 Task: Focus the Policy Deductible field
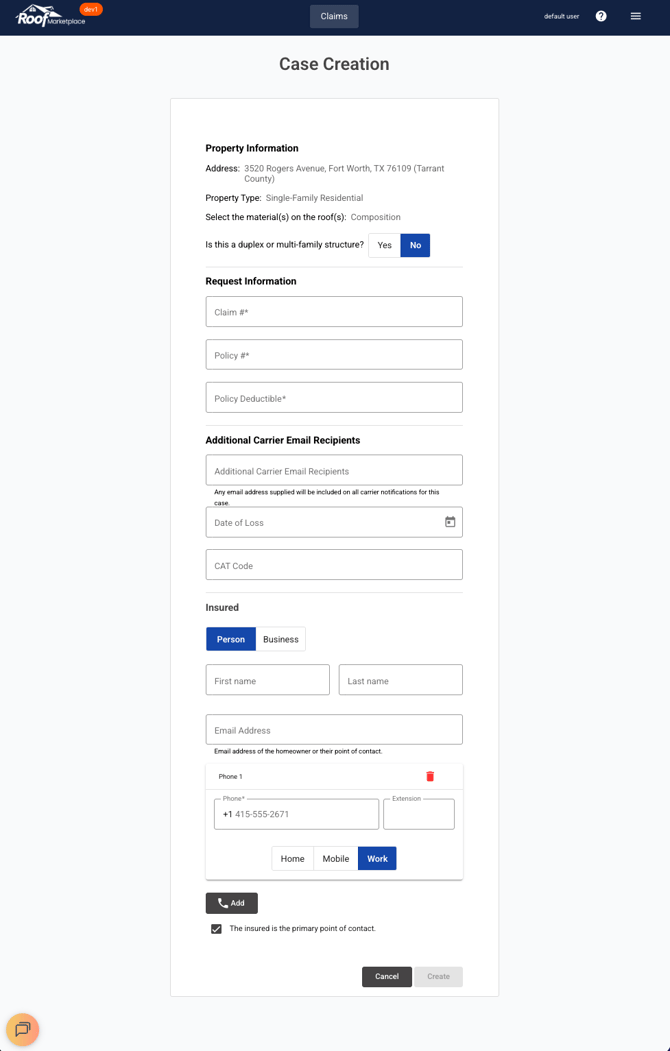pos(334,398)
